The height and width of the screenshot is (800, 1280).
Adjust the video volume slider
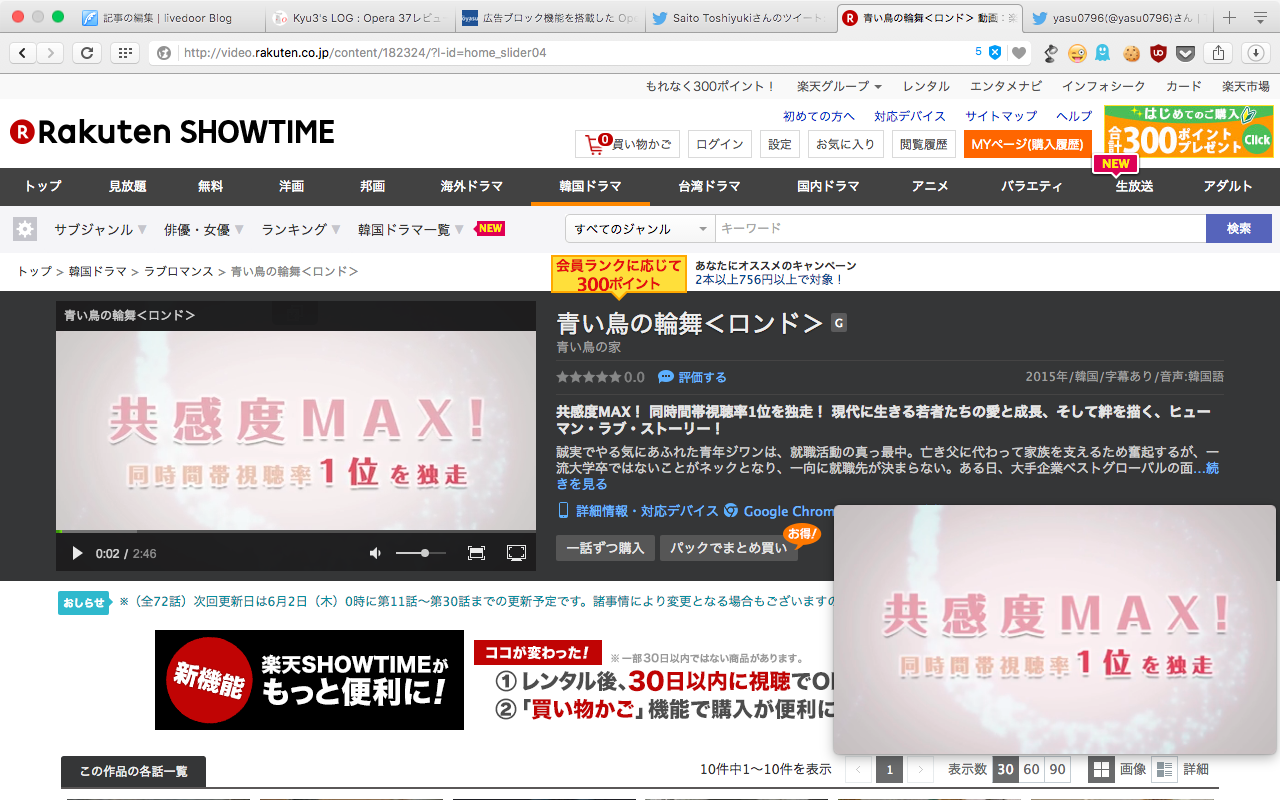pyautogui.click(x=421, y=553)
